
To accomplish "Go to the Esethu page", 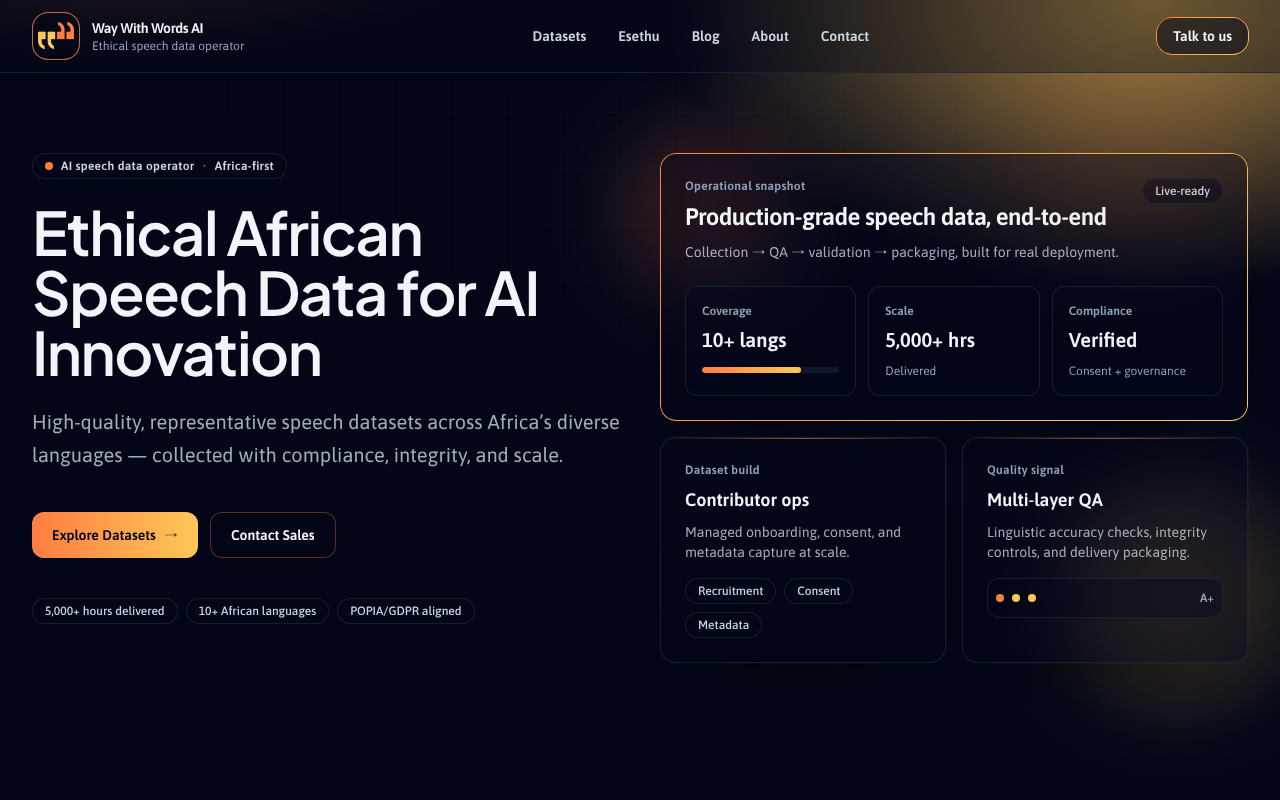I will [x=639, y=36].
